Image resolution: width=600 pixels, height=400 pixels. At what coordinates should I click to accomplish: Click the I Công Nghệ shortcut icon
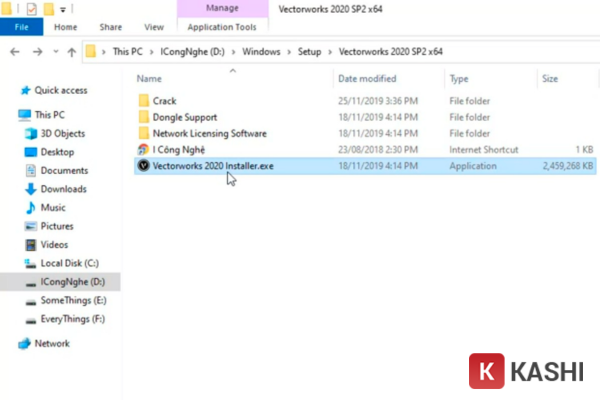click(143, 150)
